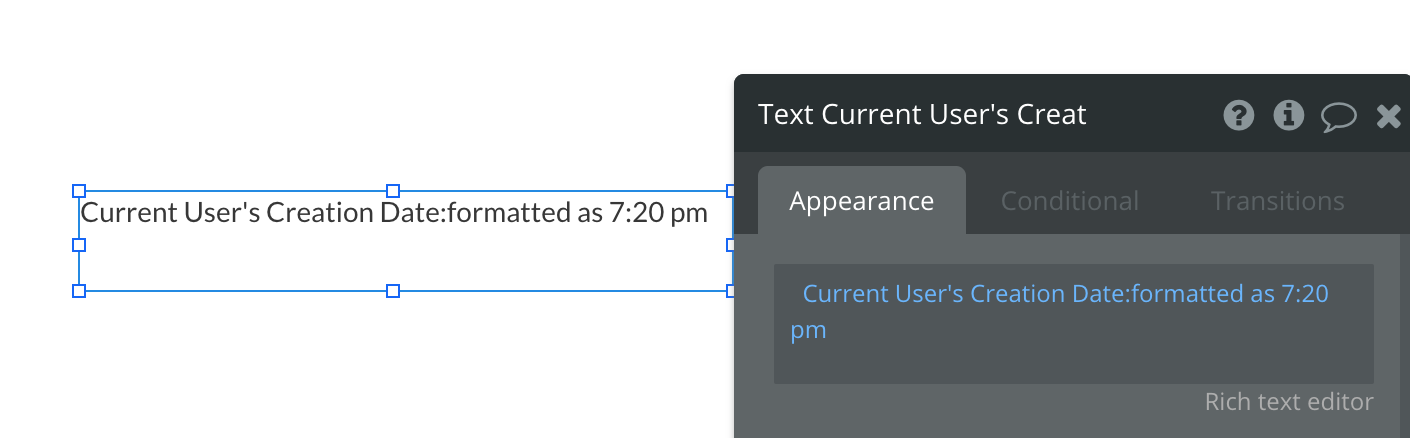1410x438 pixels.
Task: Click the blue dynamic expression in editor
Action: [x=1065, y=294]
